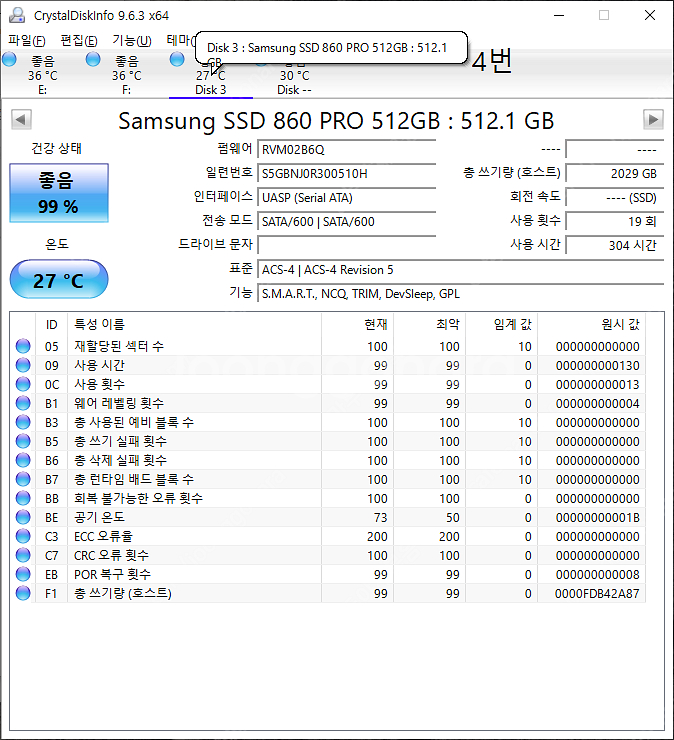
Task: Open the 기능(U) menu
Action: click(x=132, y=41)
